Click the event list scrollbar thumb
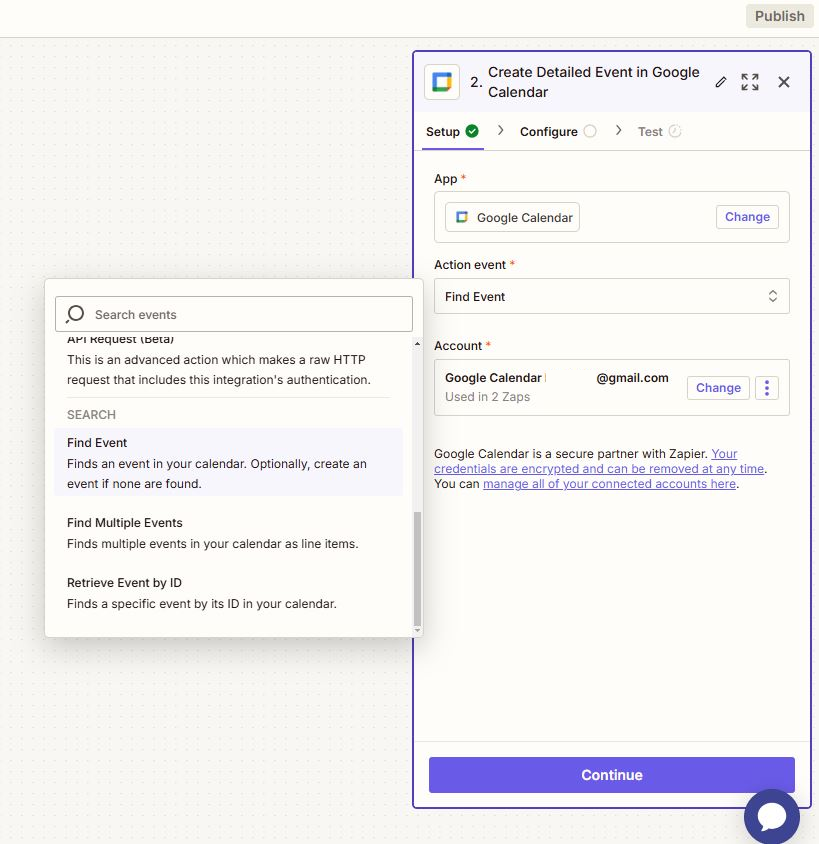Screen dimensions: 819x844 tap(417, 567)
